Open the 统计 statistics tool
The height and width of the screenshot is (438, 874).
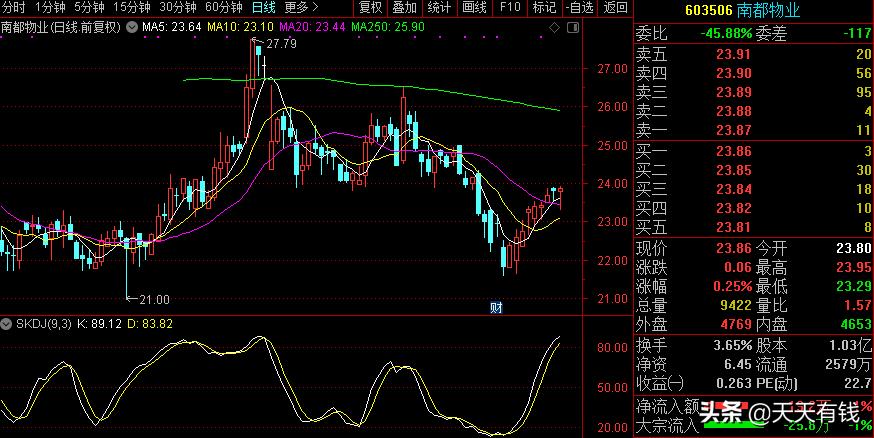(439, 8)
